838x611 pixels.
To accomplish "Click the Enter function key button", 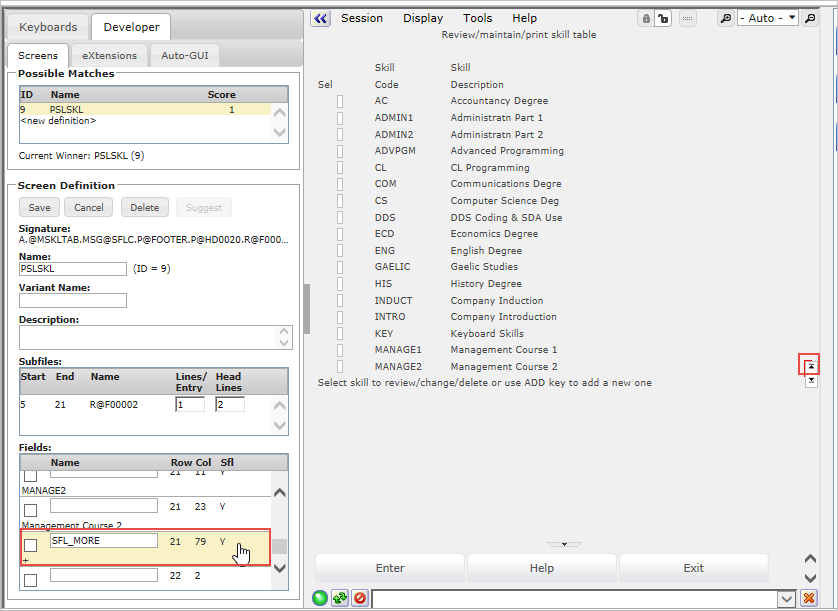I will [x=390, y=568].
